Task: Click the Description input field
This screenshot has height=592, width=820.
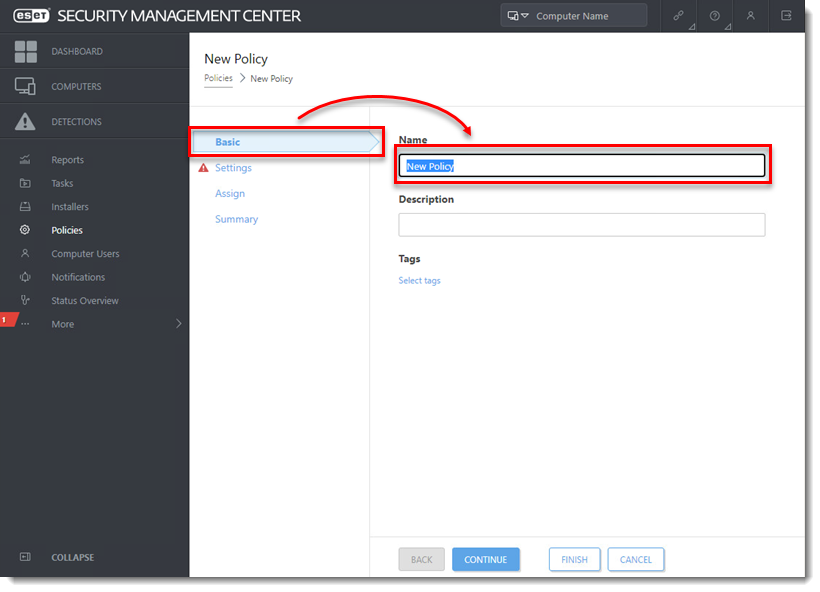Action: pyautogui.click(x=581, y=225)
